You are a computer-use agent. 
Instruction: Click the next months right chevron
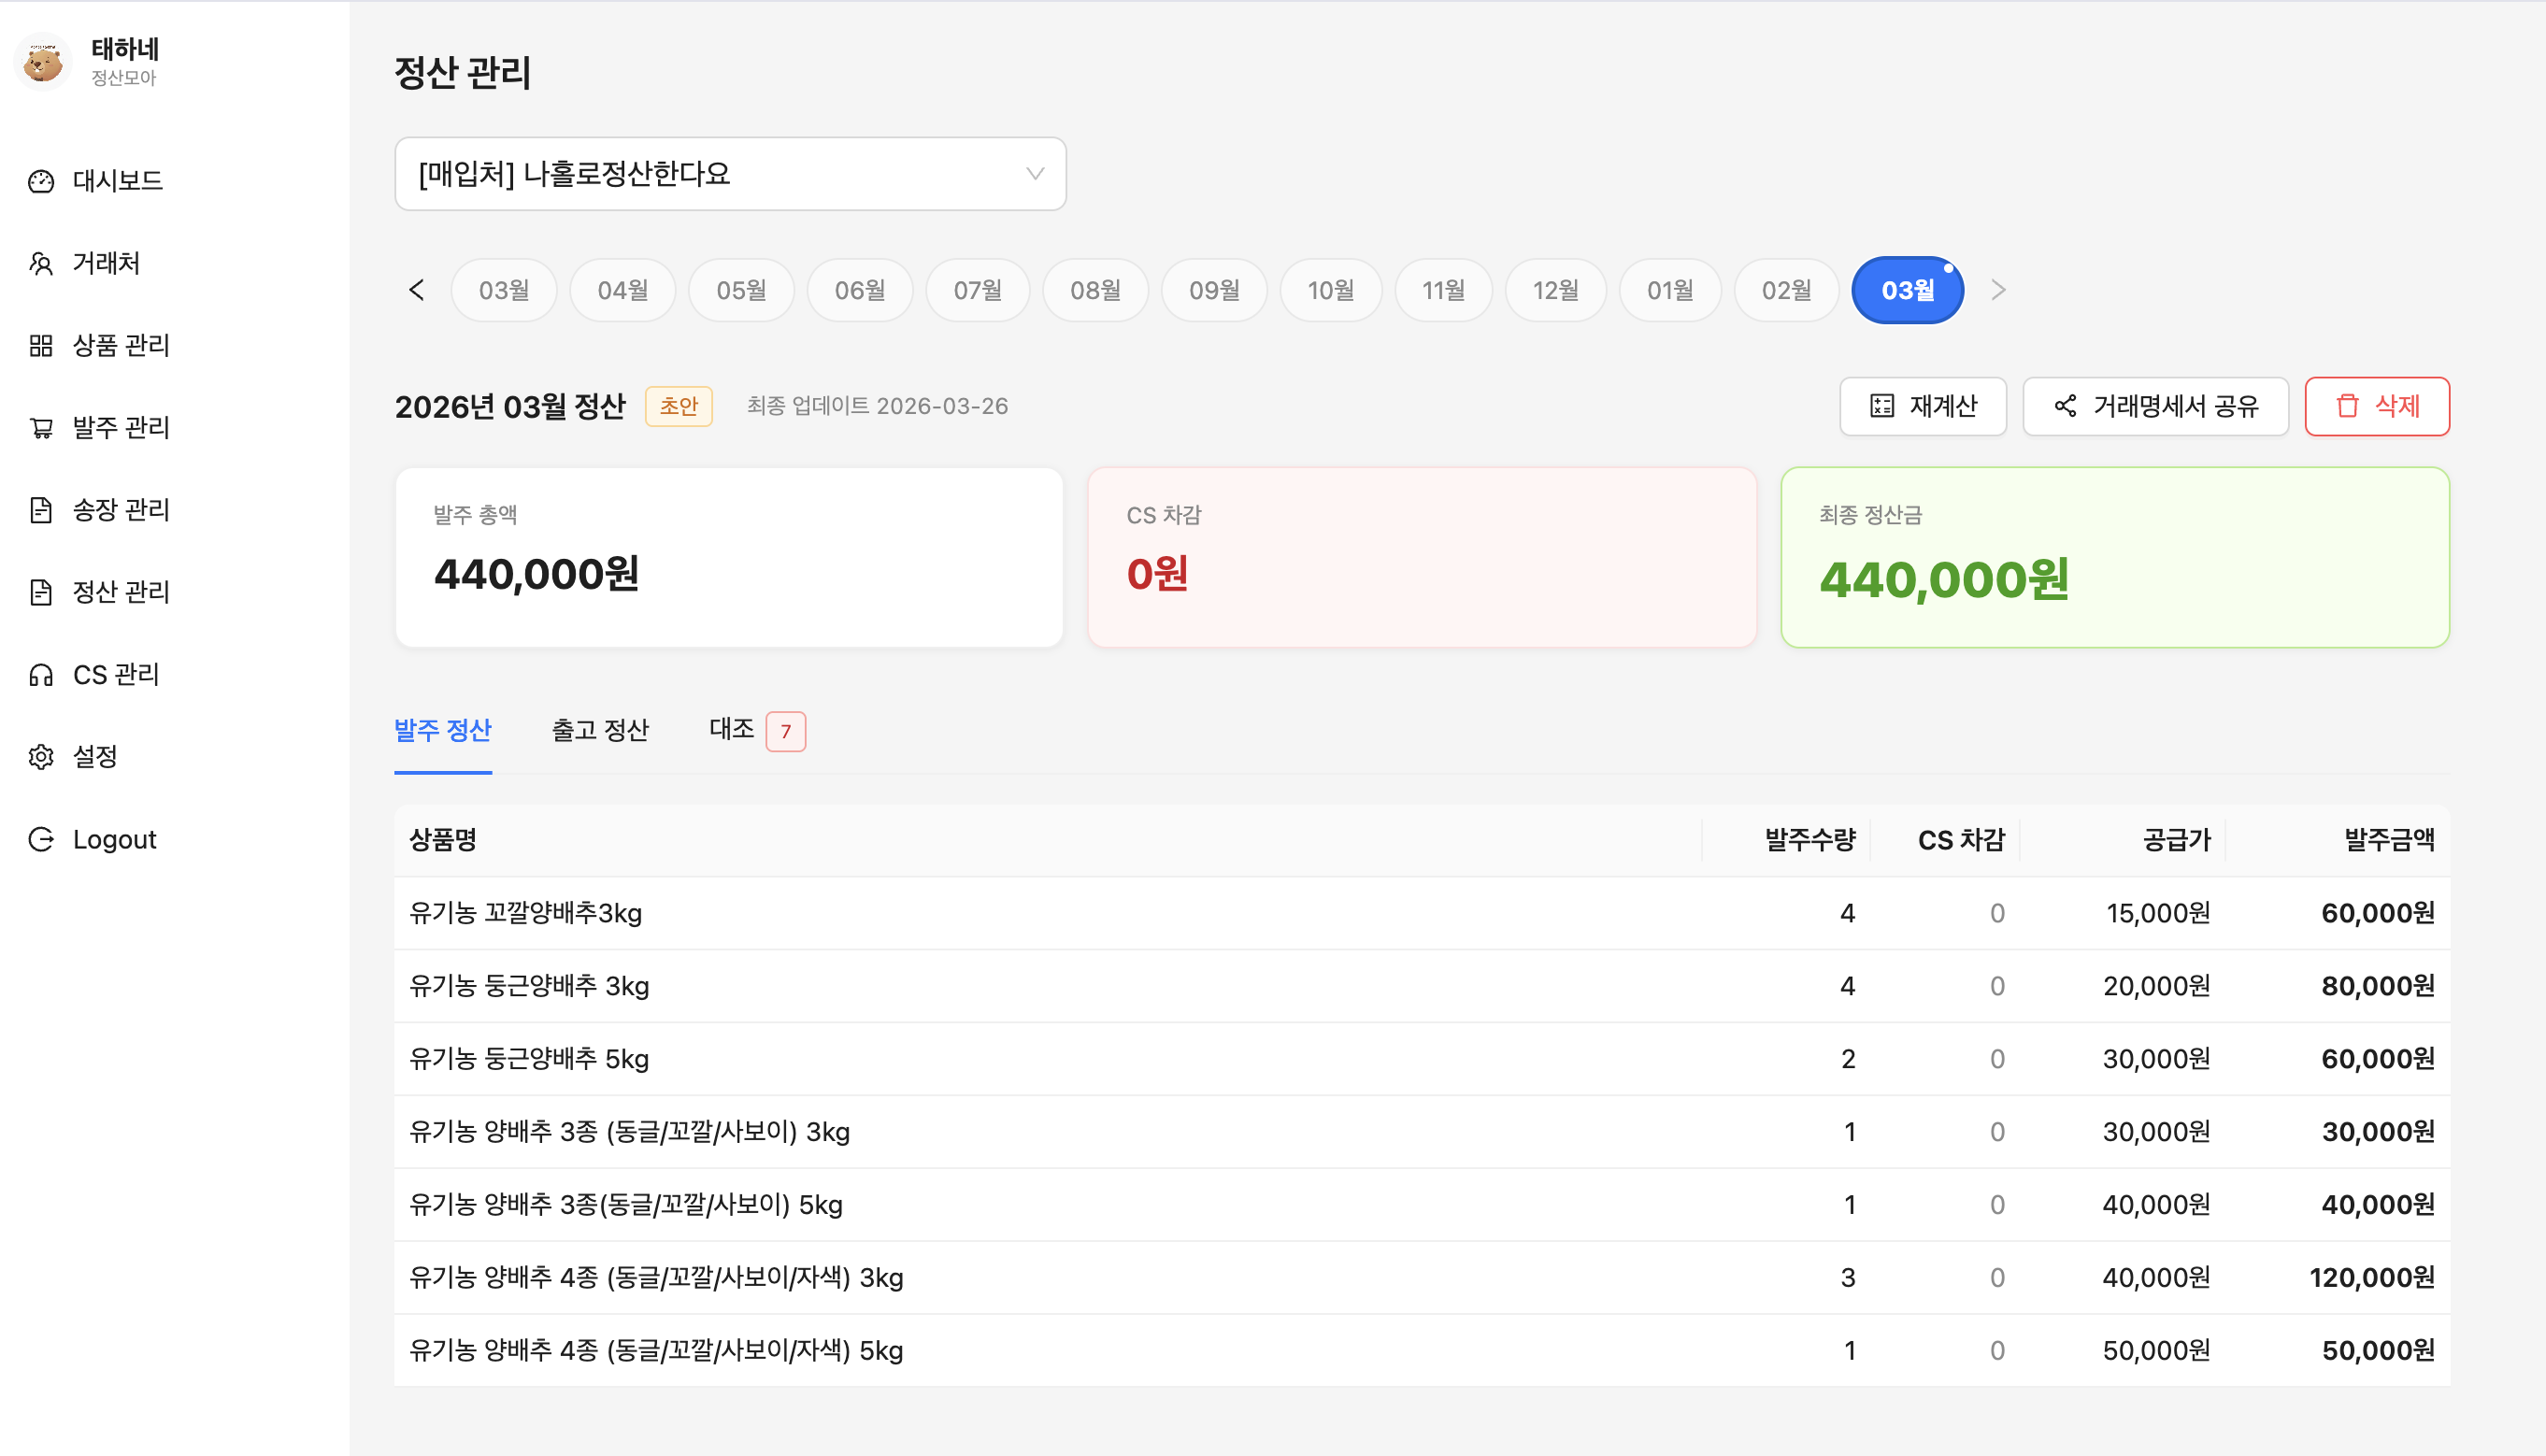1998,290
